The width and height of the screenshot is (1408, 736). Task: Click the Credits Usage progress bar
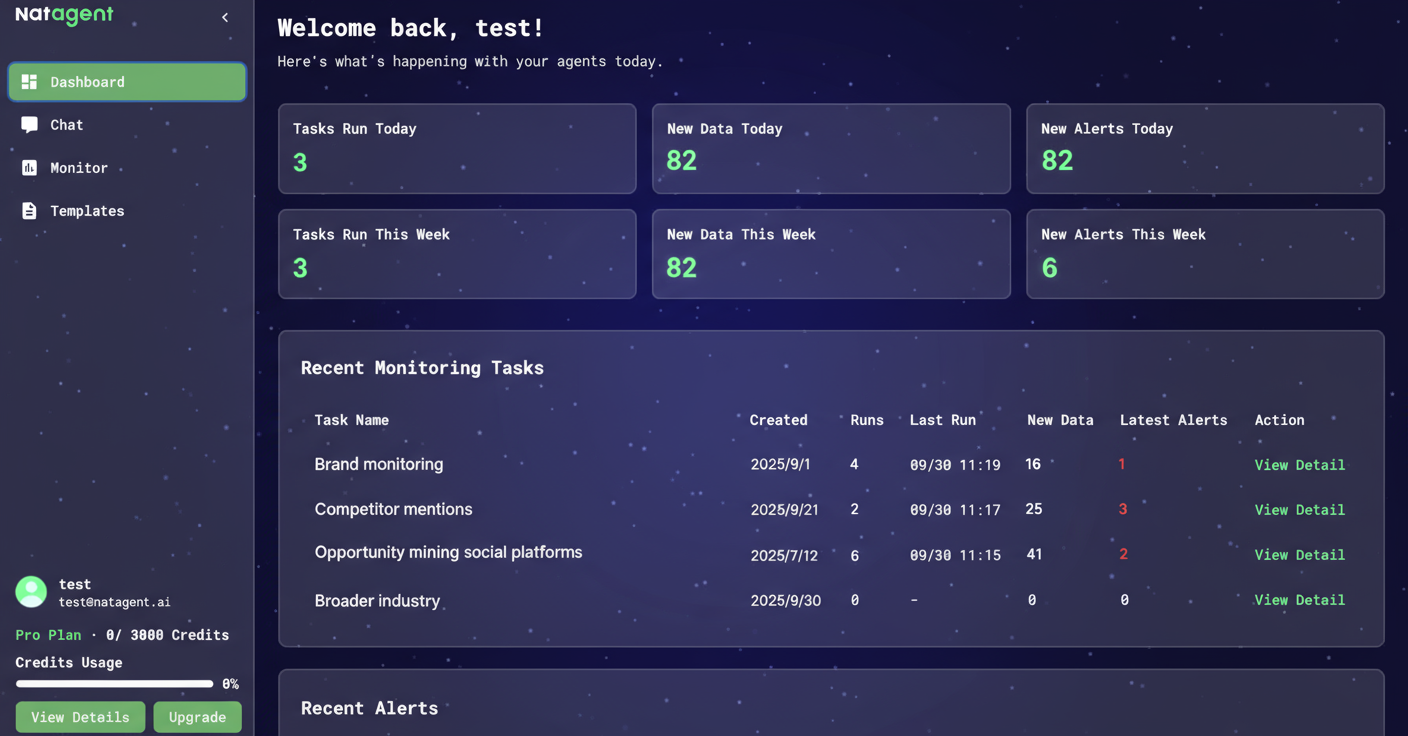(114, 683)
